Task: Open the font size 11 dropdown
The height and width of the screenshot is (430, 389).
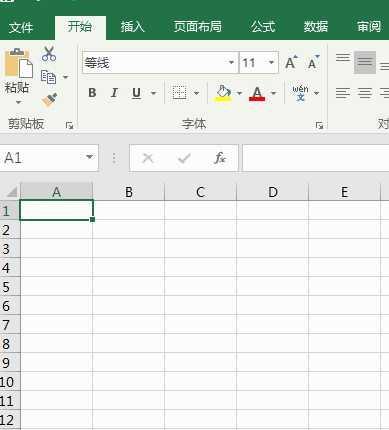Action: pyautogui.click(x=271, y=62)
